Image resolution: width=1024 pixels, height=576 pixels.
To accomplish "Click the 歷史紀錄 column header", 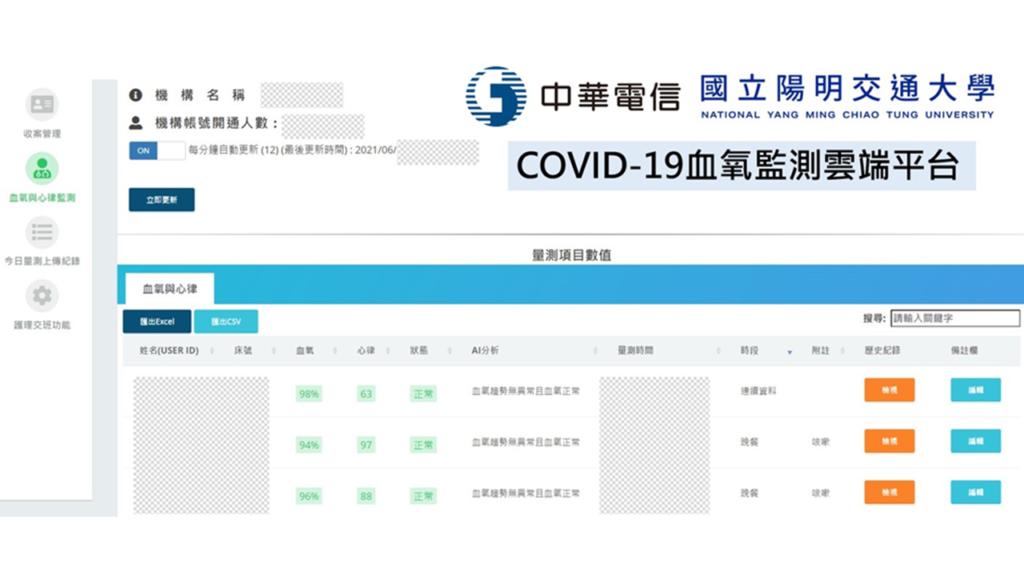I will pos(882,351).
